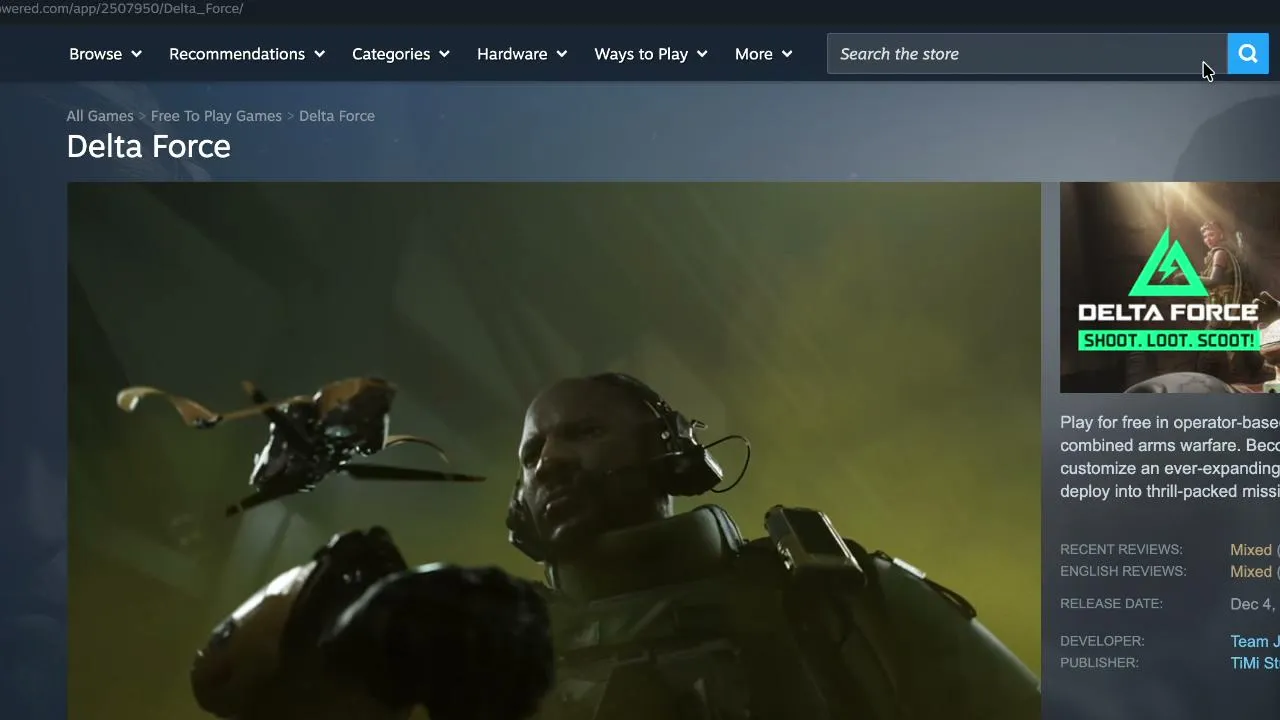Click the game description starting 'Play for free'
1280x720 pixels.
point(1170,457)
